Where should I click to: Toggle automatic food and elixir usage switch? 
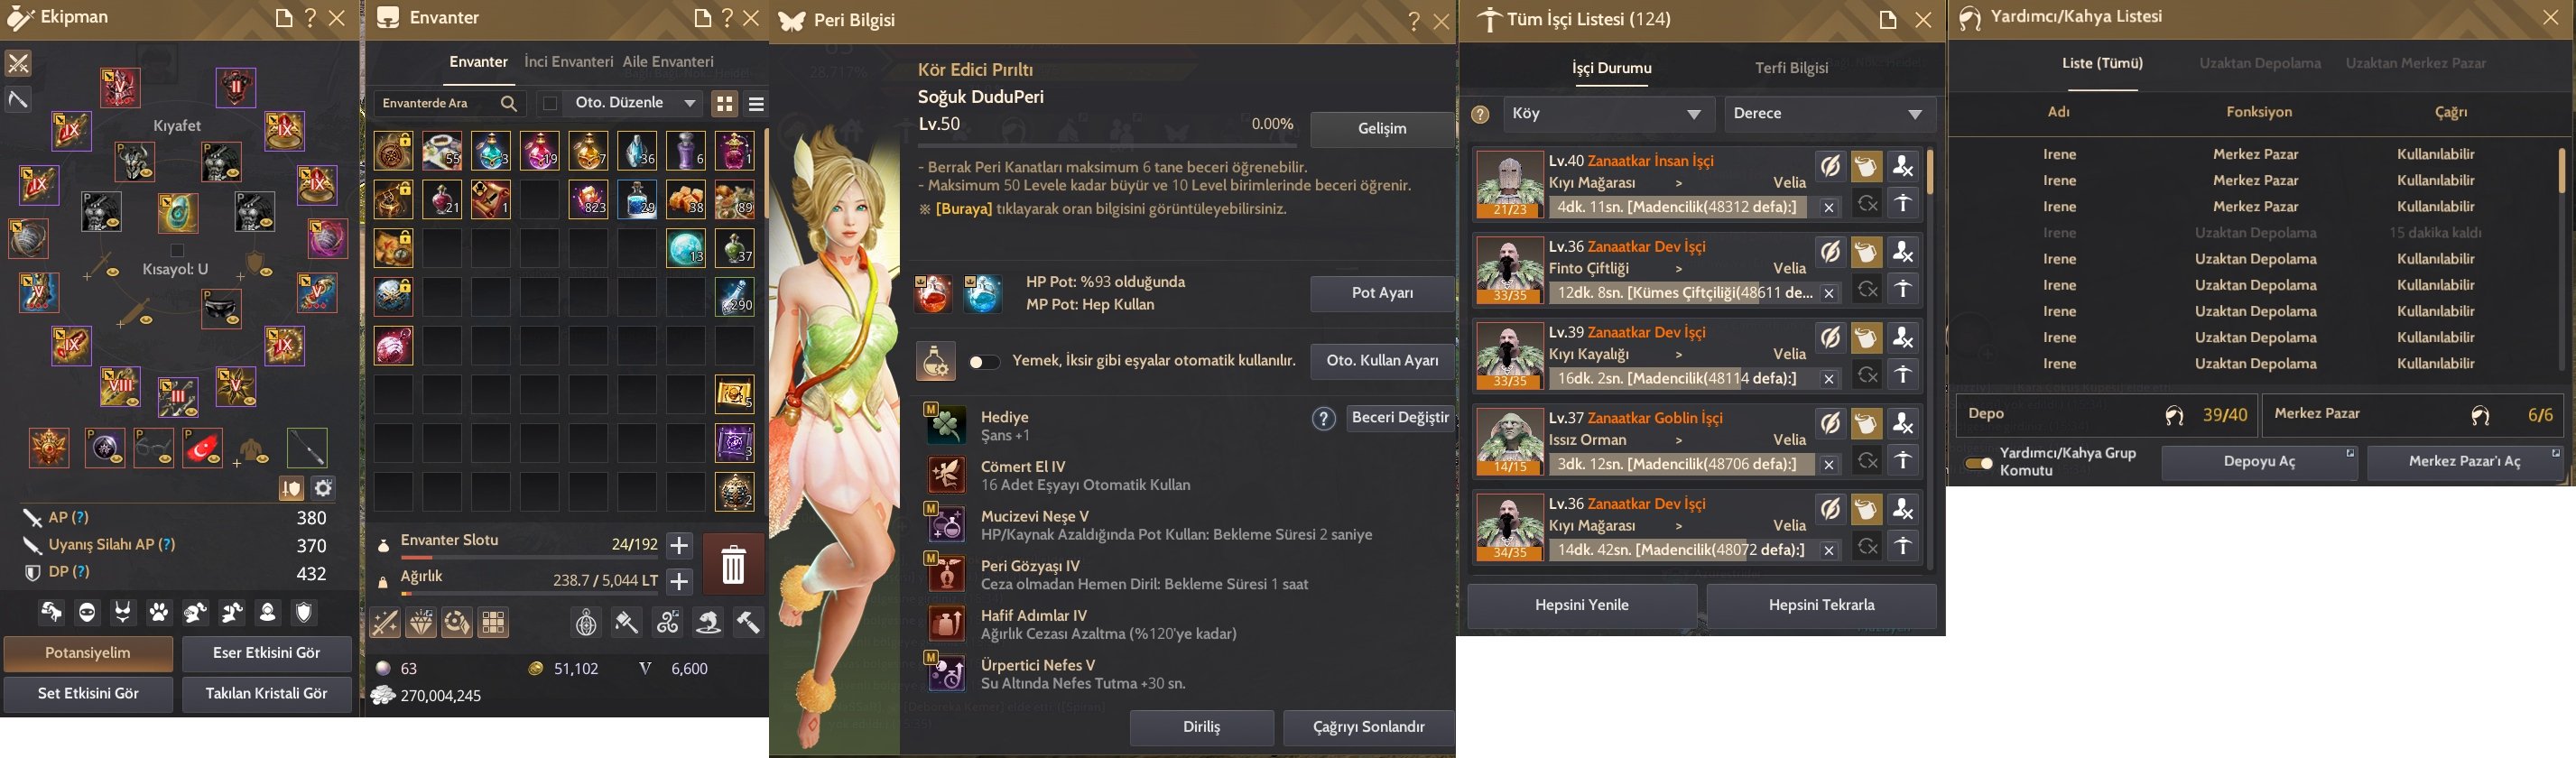984,362
